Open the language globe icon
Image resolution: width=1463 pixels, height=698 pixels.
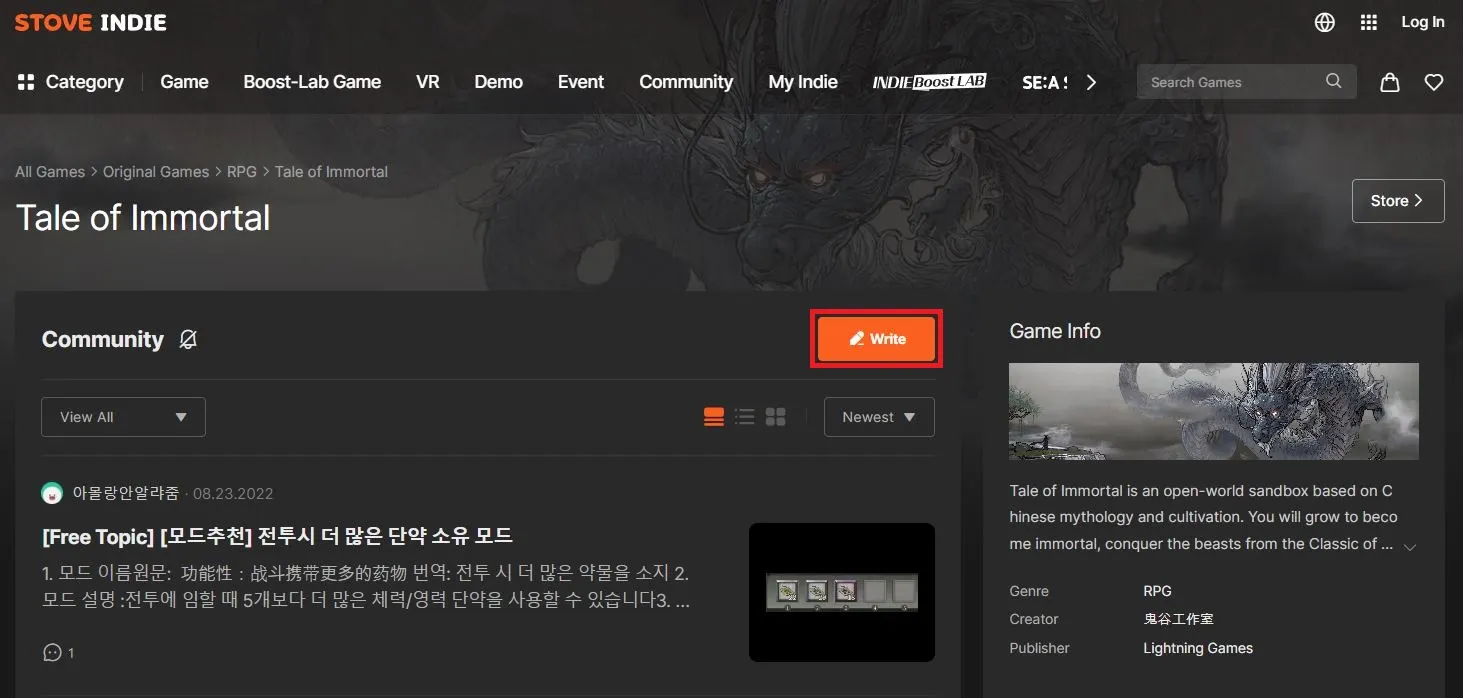pyautogui.click(x=1325, y=22)
